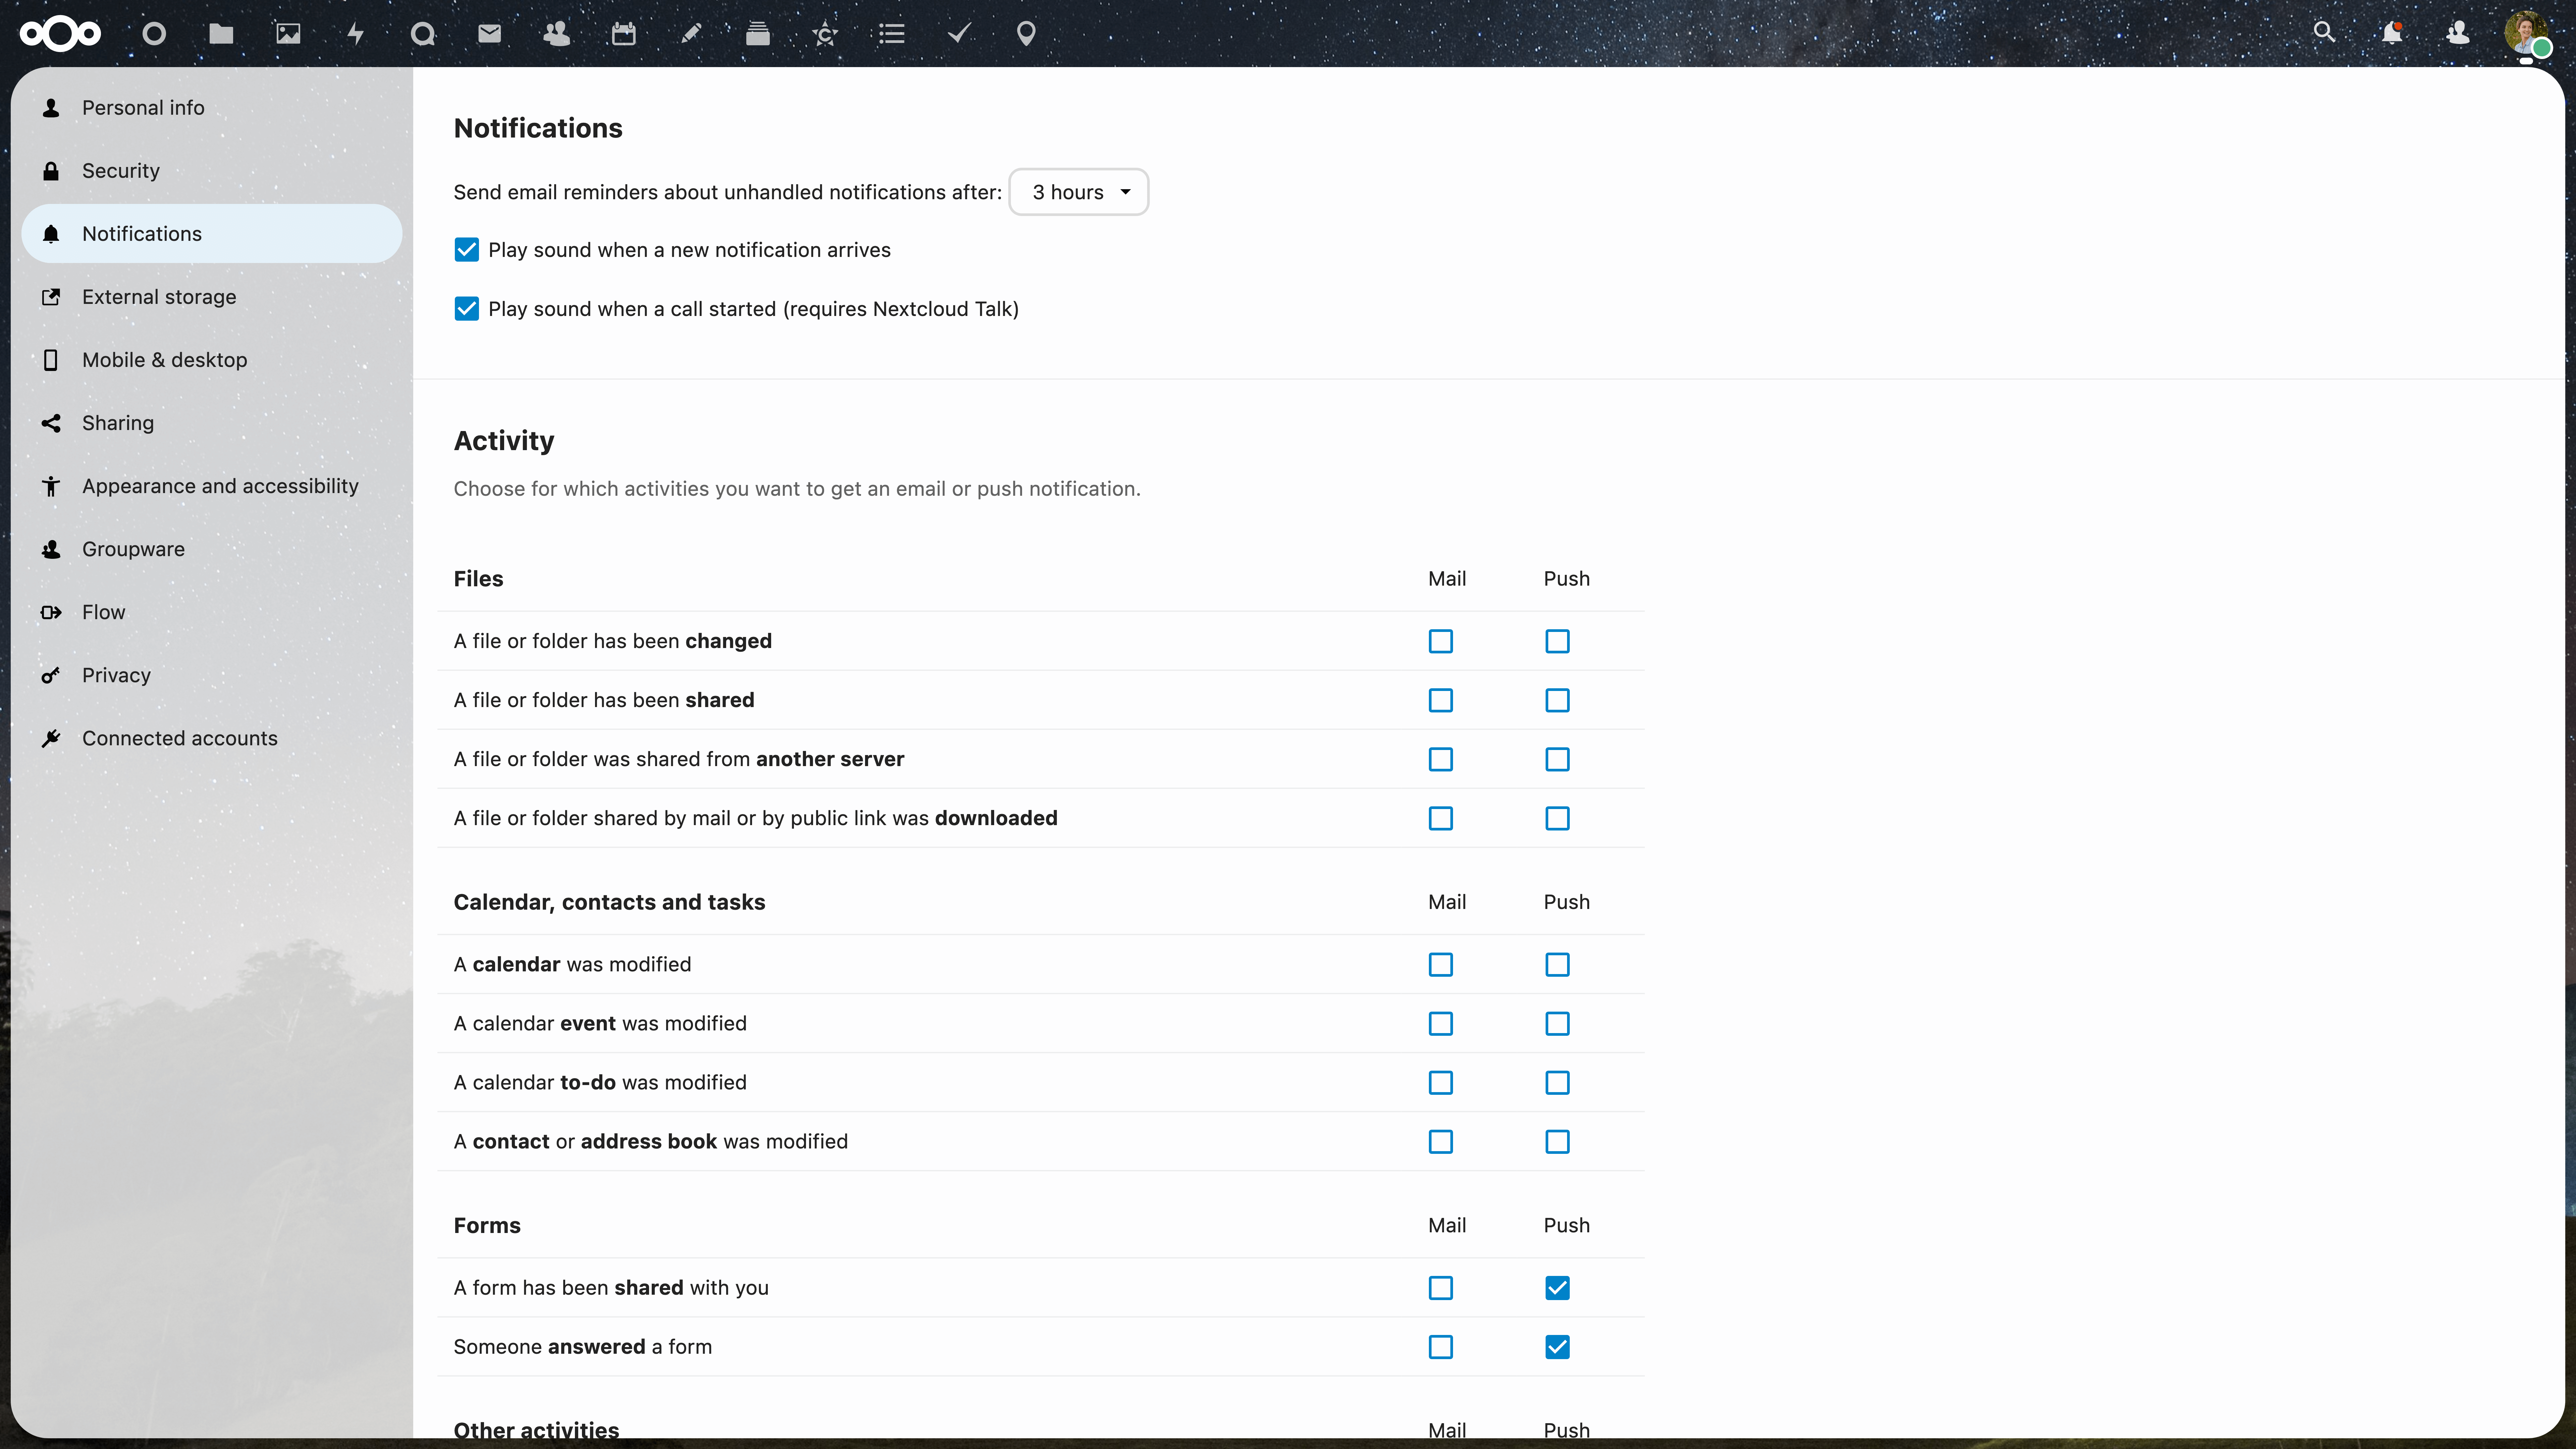This screenshot has height=1449, width=2576.
Task: Open the Forms bulleted list icon
Action: [892, 34]
